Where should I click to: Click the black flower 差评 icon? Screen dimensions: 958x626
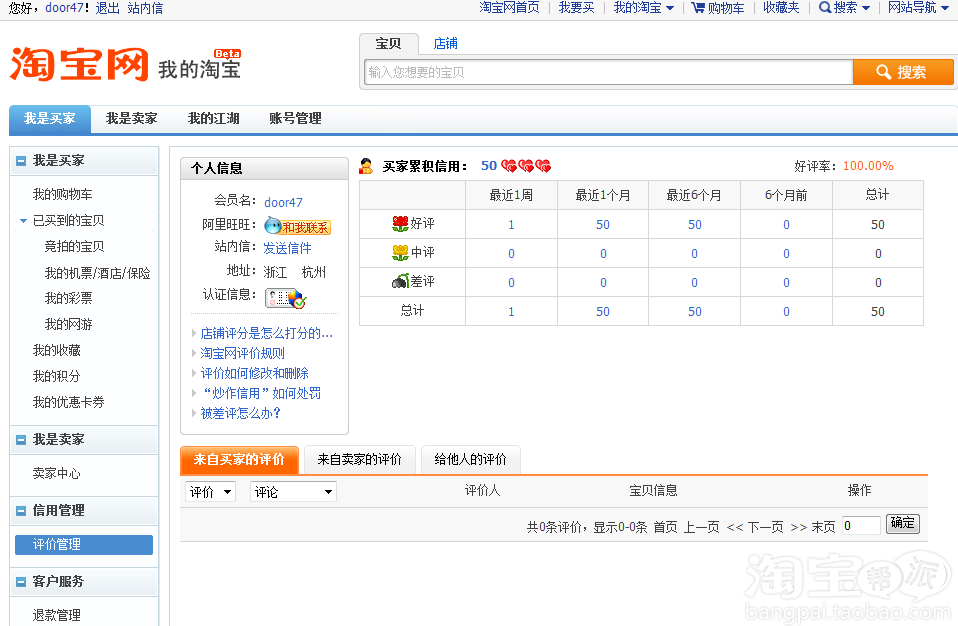[400, 281]
